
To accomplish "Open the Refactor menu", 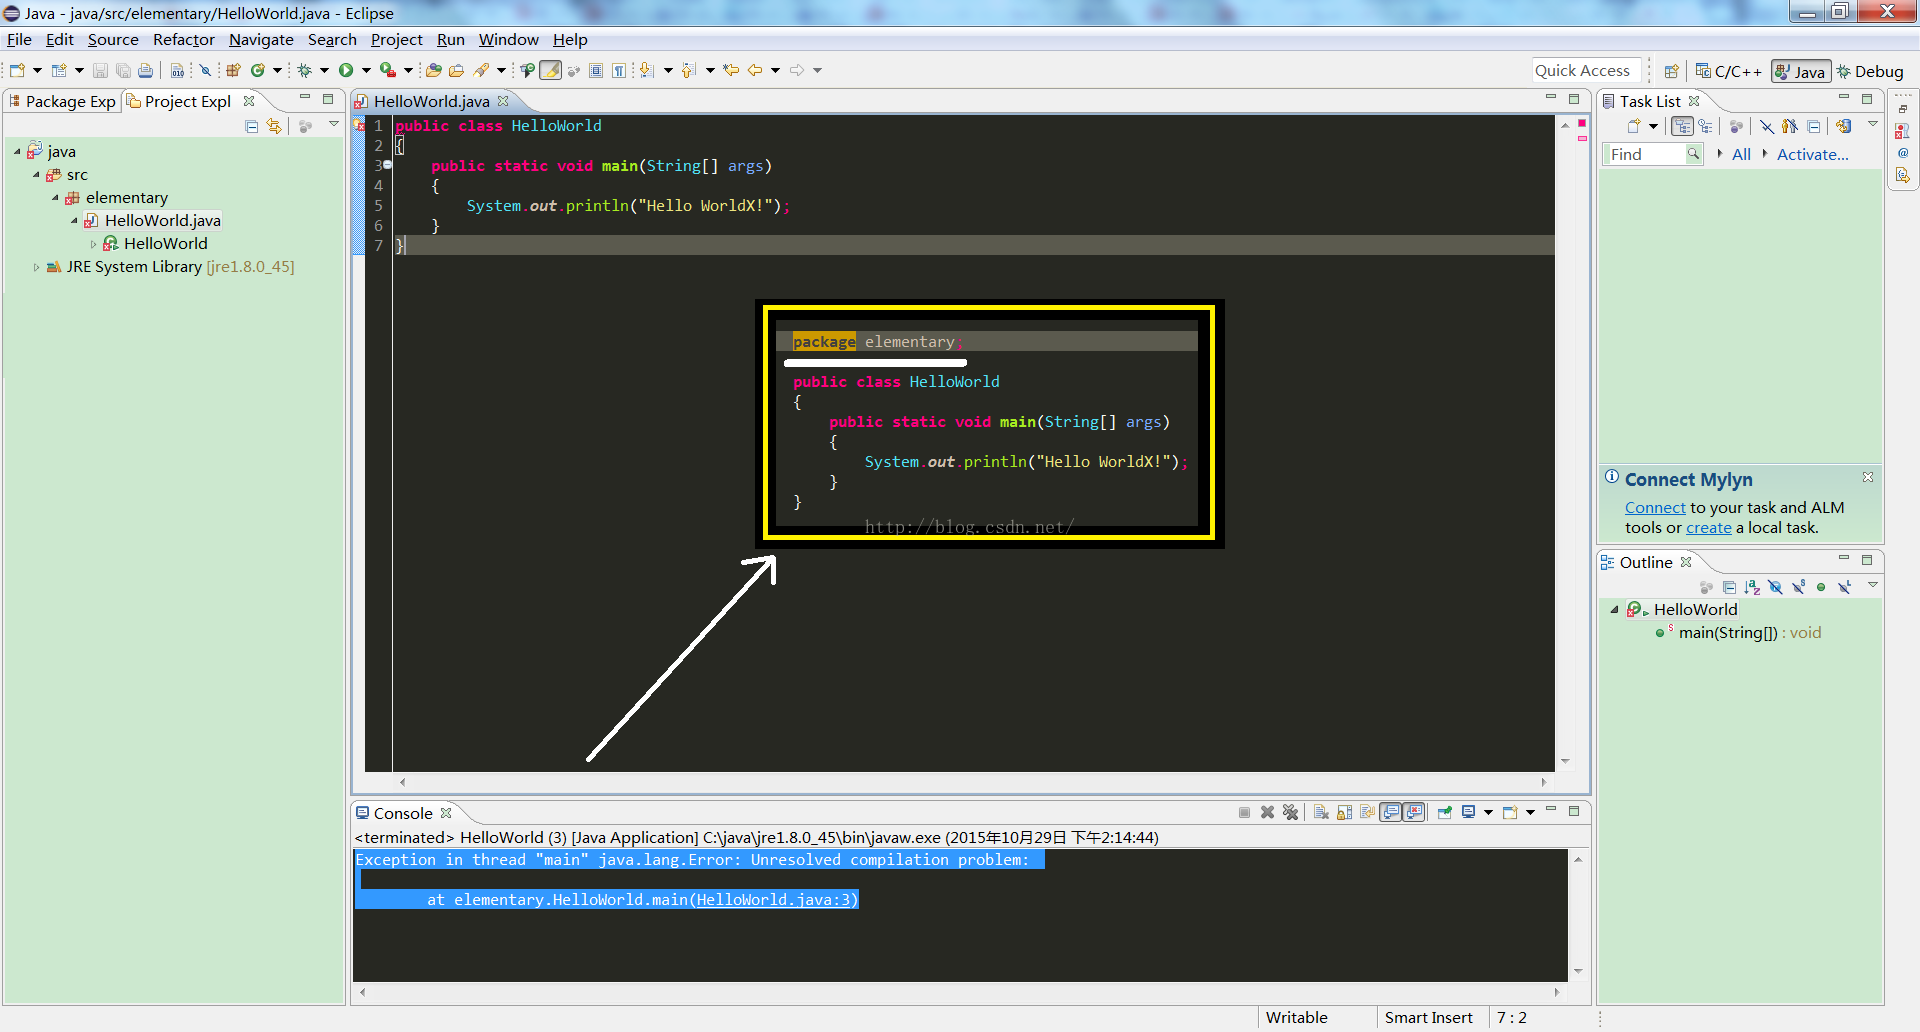I will click(x=184, y=40).
